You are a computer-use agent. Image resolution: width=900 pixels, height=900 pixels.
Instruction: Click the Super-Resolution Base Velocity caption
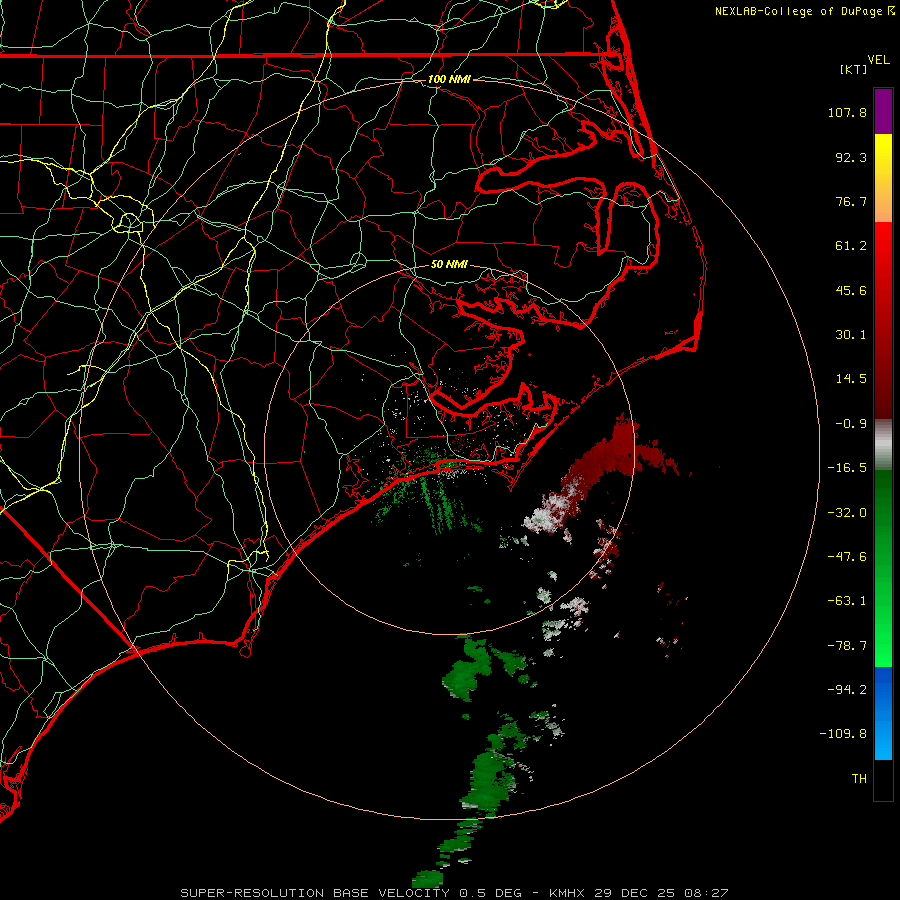[x=454, y=893]
